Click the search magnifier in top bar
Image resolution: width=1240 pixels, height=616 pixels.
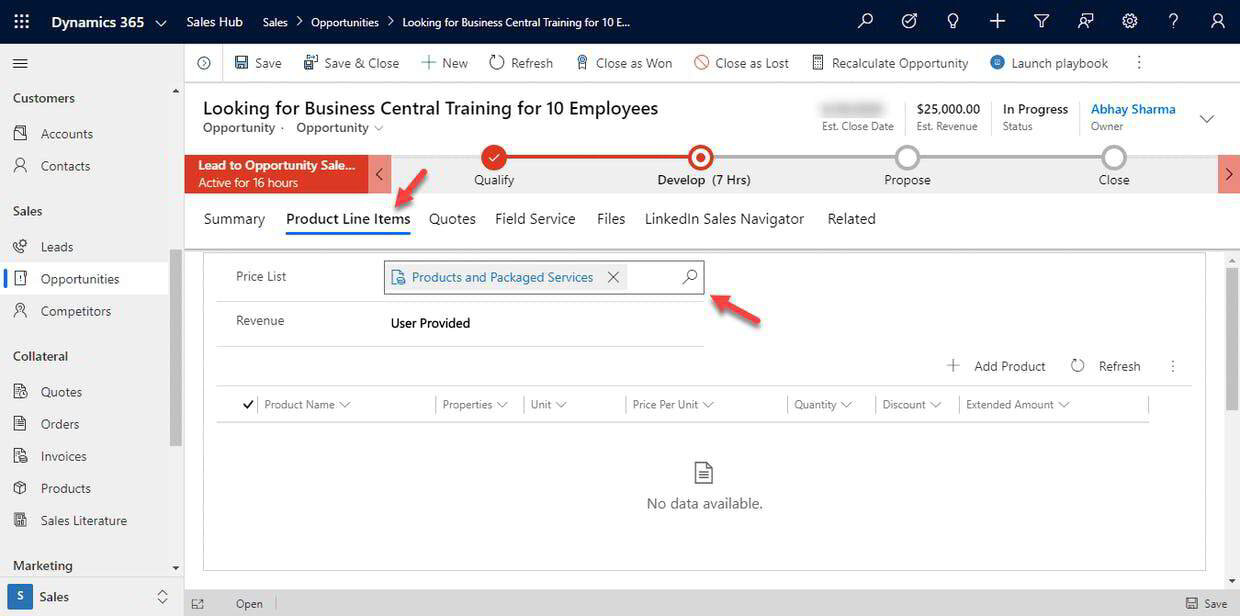866,22
